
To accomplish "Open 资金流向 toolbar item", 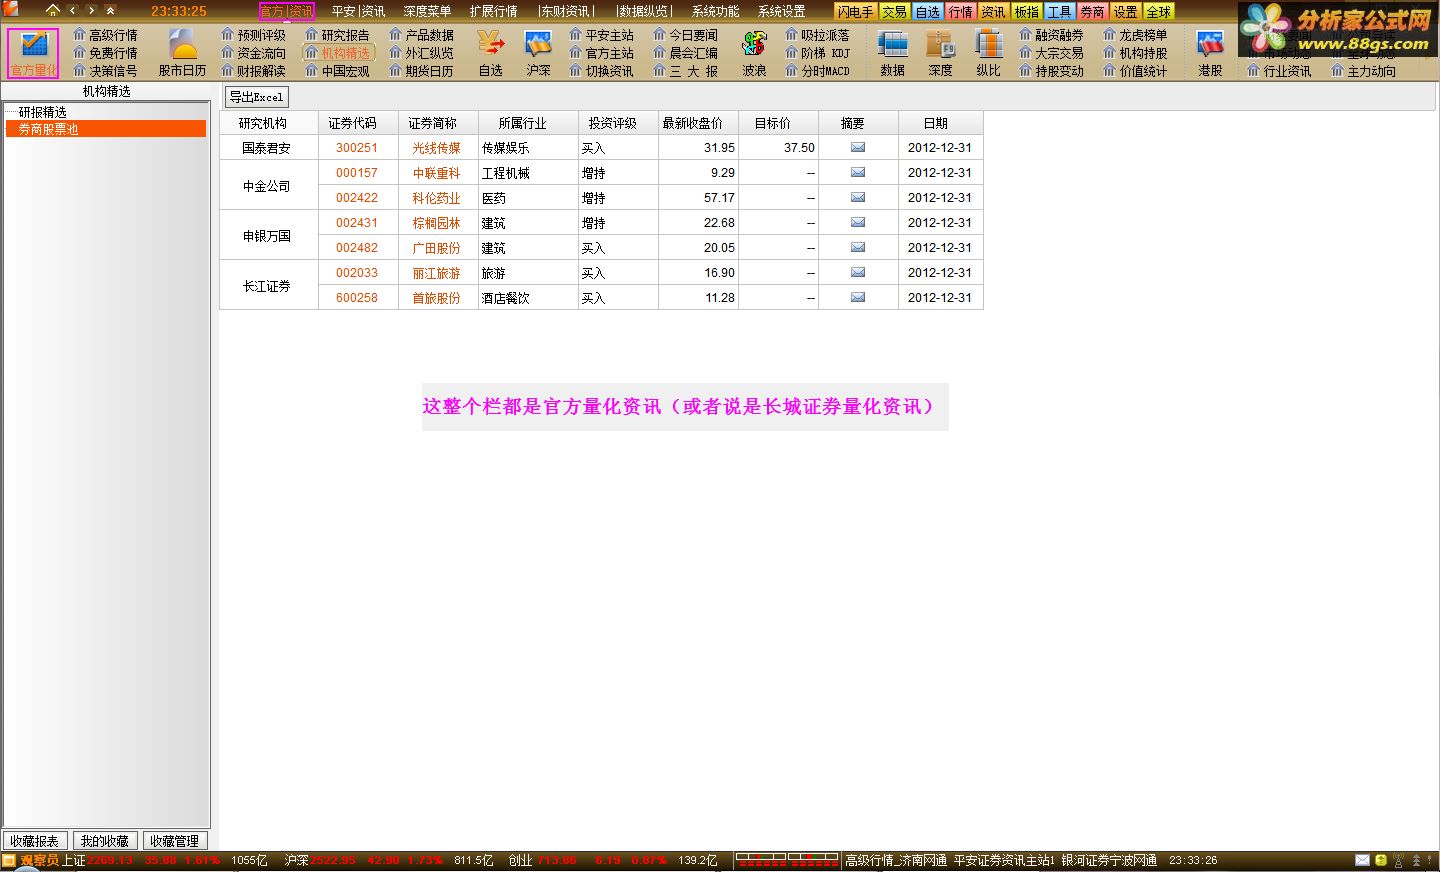I will click(x=253, y=53).
